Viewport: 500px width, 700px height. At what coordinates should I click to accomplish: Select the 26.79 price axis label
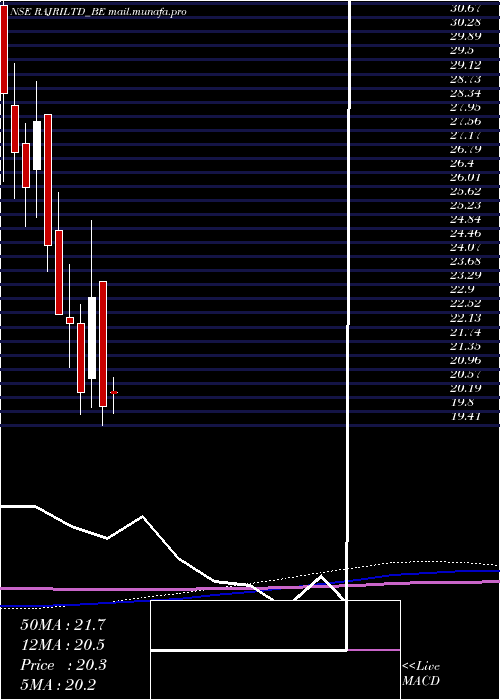pyautogui.click(x=465, y=149)
